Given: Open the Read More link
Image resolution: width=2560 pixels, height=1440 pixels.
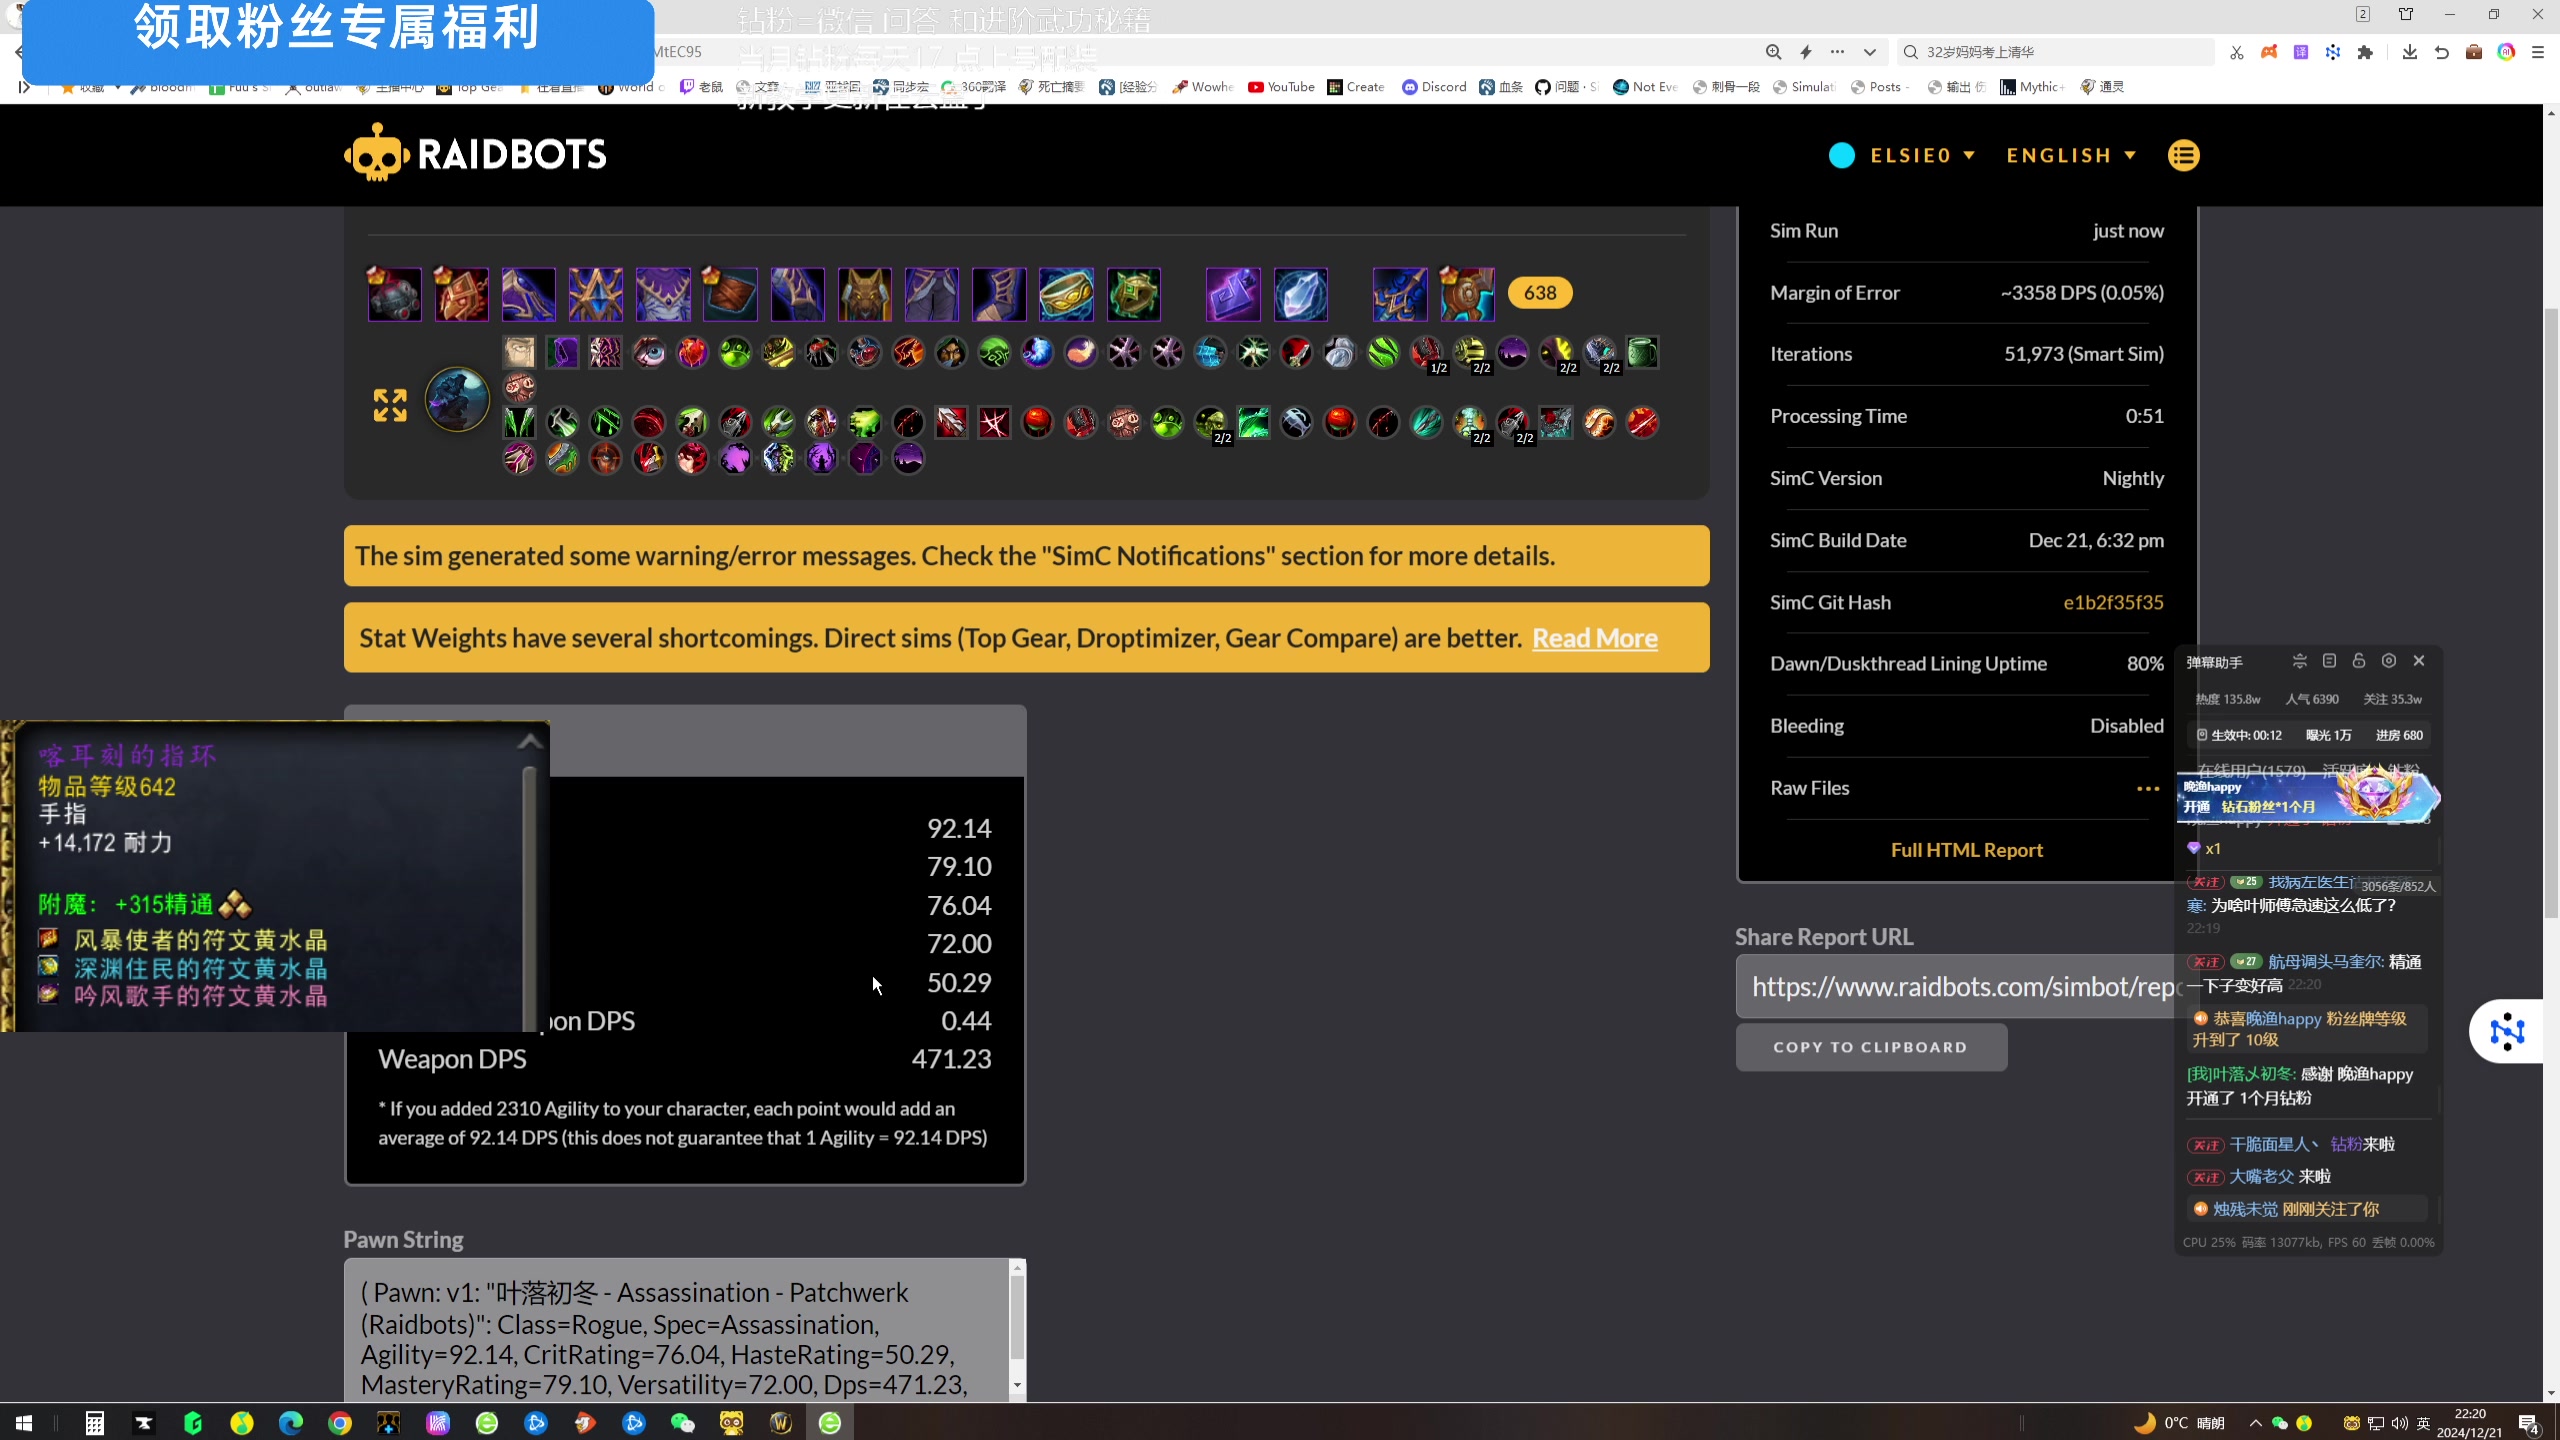Looking at the screenshot, I should tap(1595, 638).
